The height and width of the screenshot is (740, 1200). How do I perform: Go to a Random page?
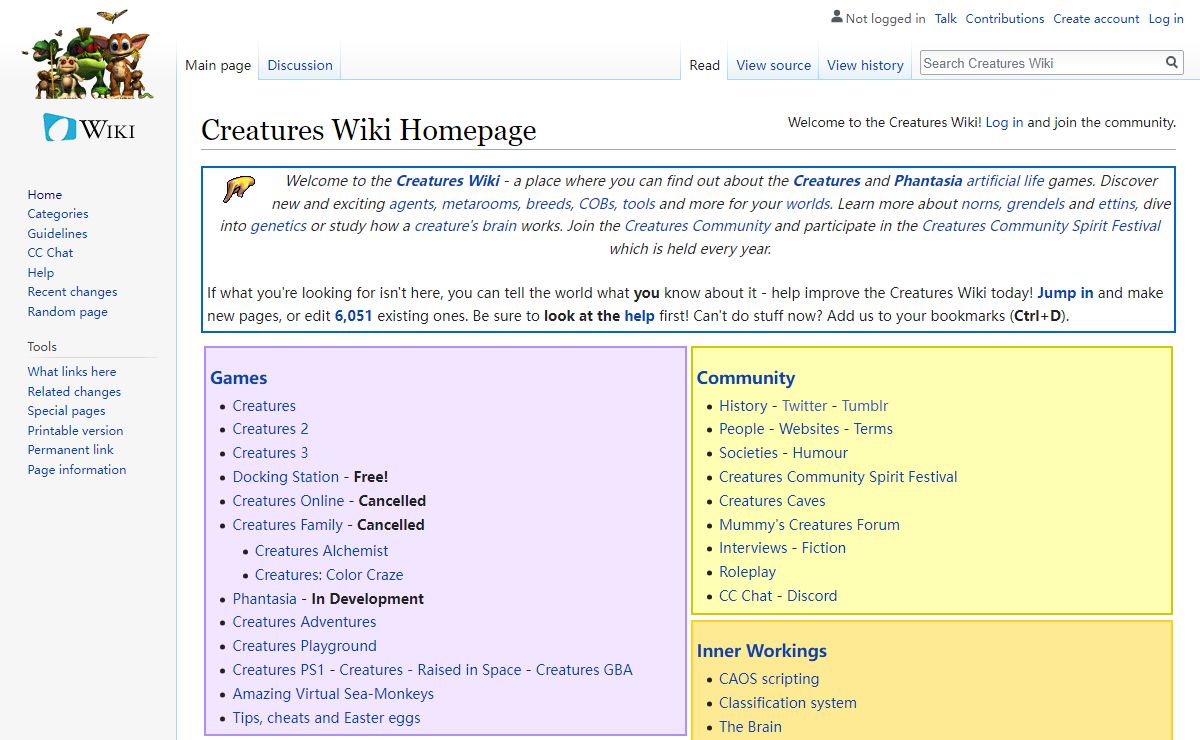[68, 311]
